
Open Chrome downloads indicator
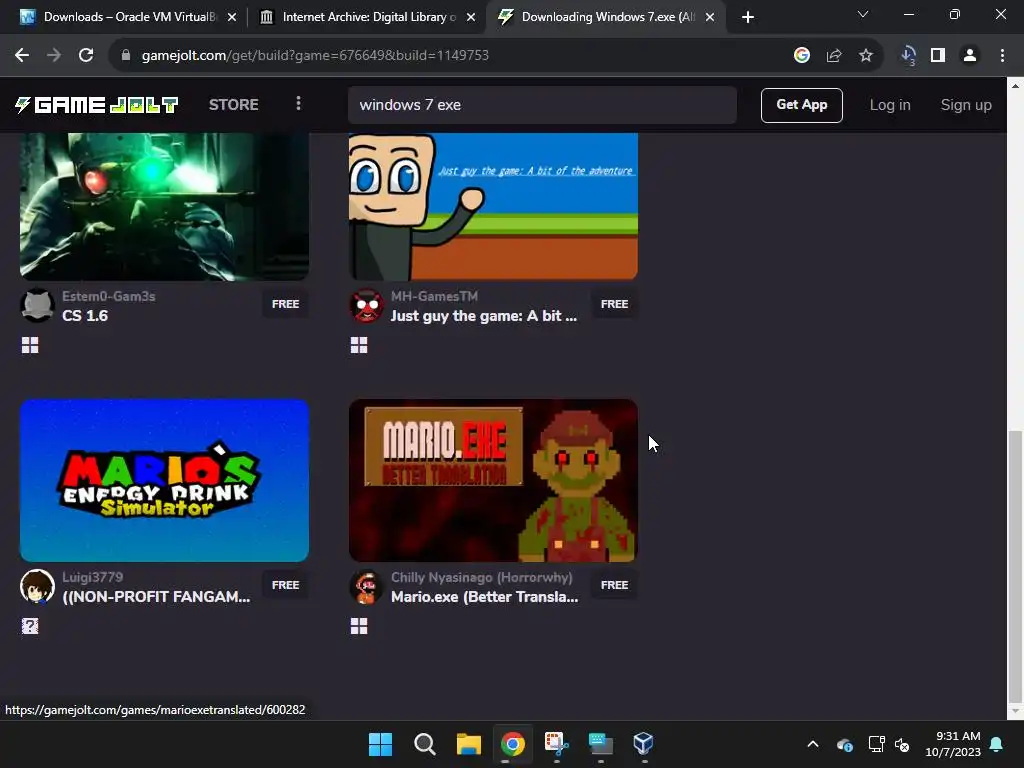coord(908,56)
